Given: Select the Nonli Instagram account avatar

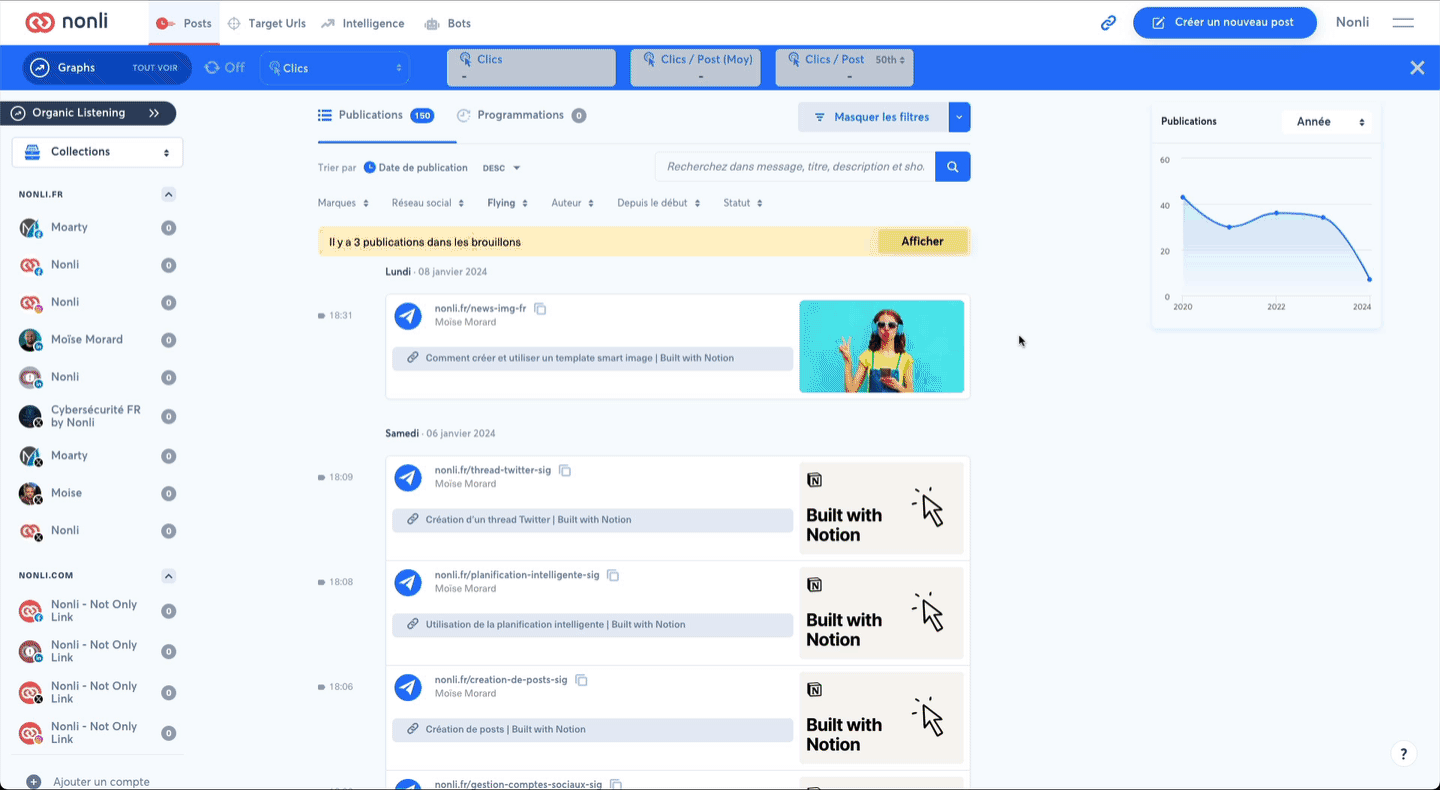Looking at the screenshot, I should (31, 302).
